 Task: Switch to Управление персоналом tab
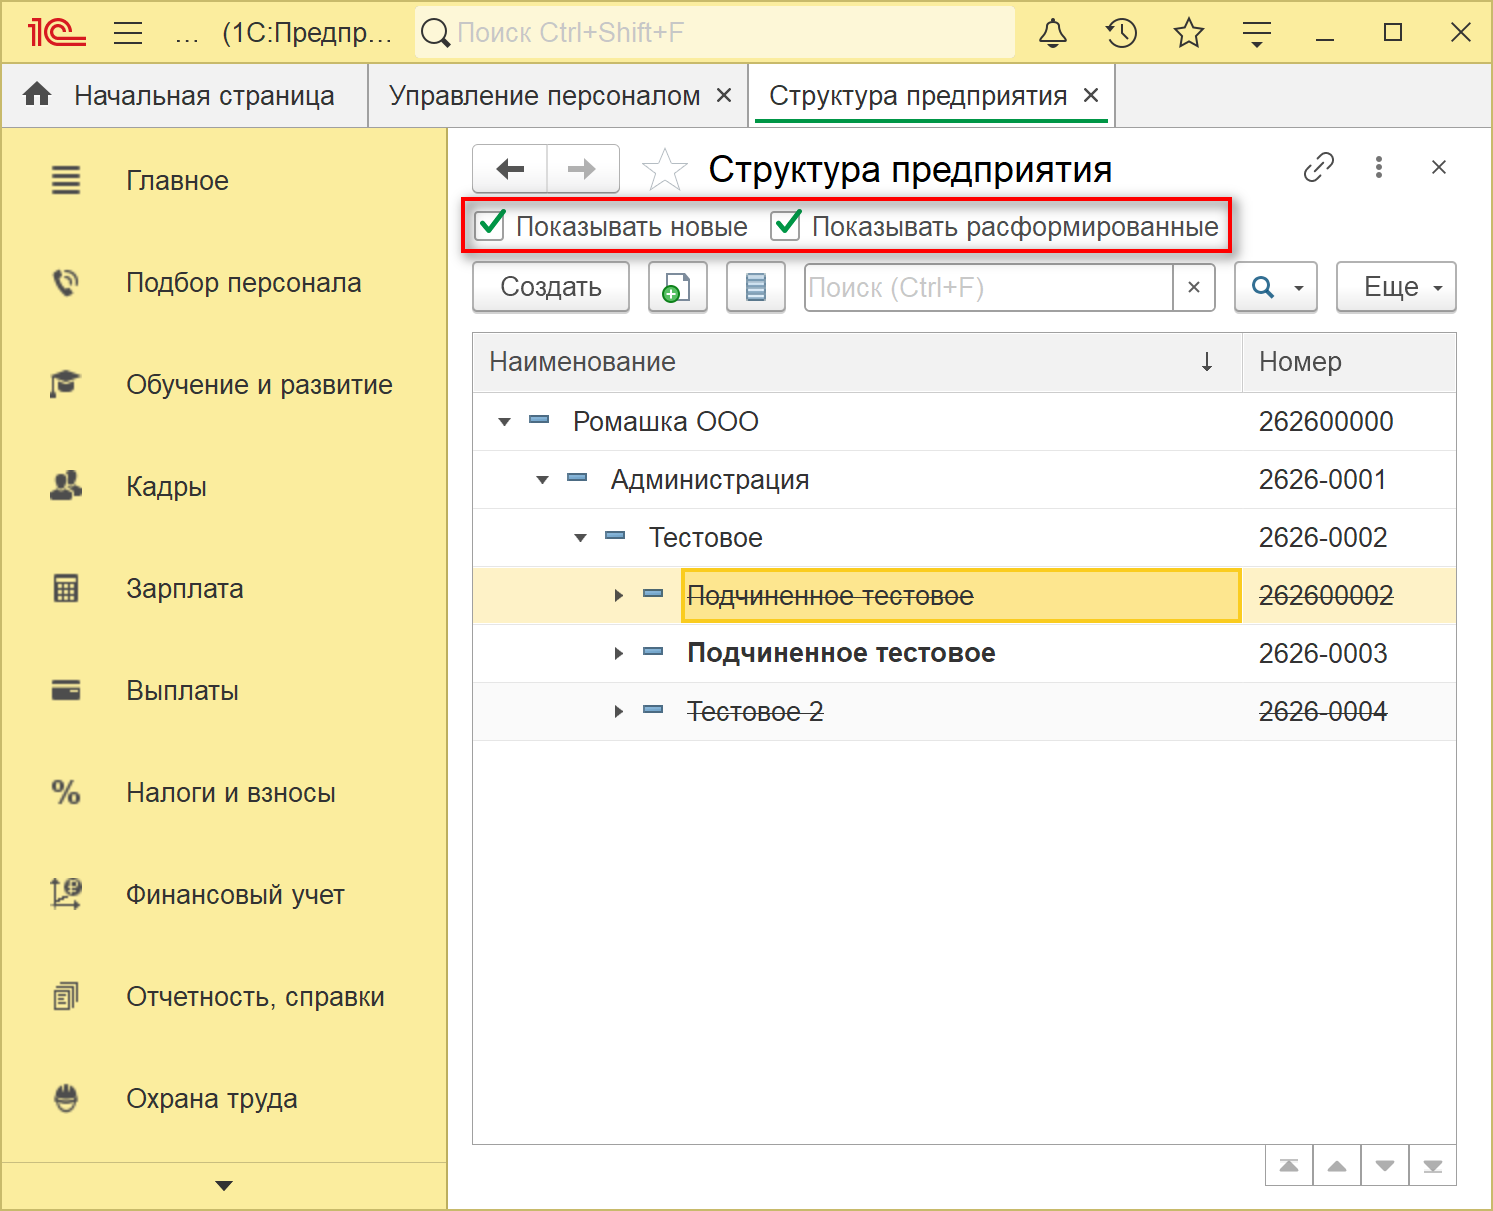pyautogui.click(x=544, y=96)
